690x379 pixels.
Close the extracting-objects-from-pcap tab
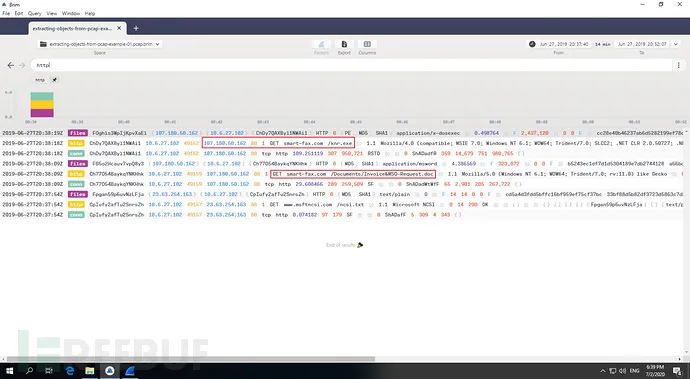119,28
